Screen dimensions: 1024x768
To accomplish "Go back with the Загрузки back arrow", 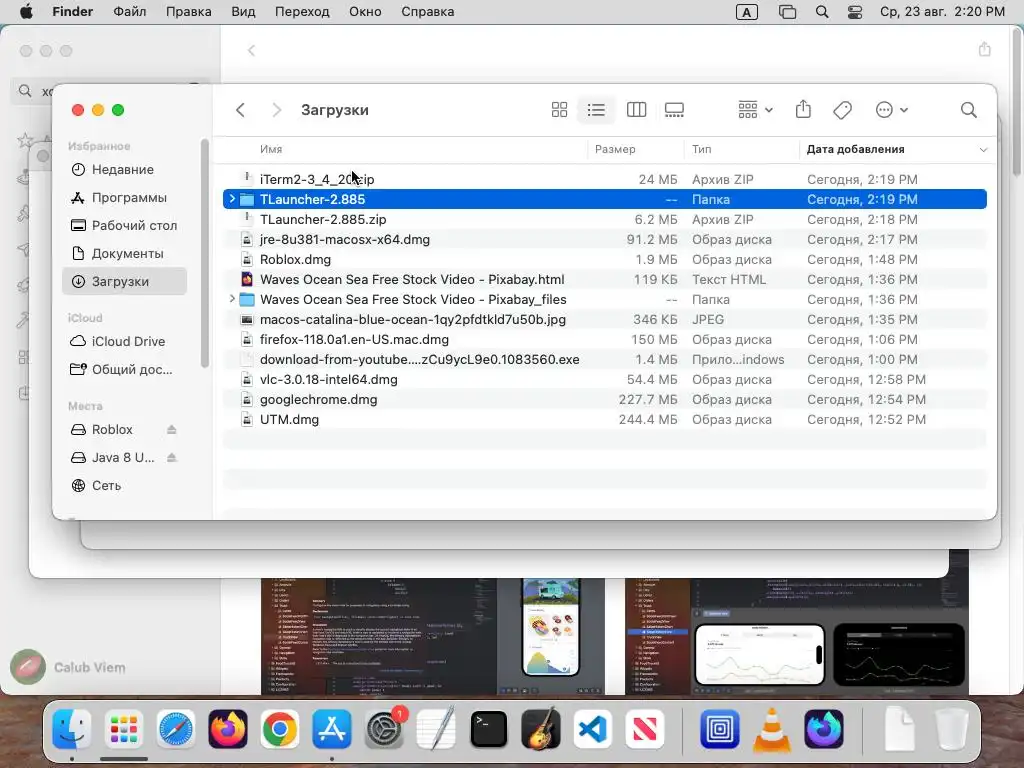I will pyautogui.click(x=240, y=110).
